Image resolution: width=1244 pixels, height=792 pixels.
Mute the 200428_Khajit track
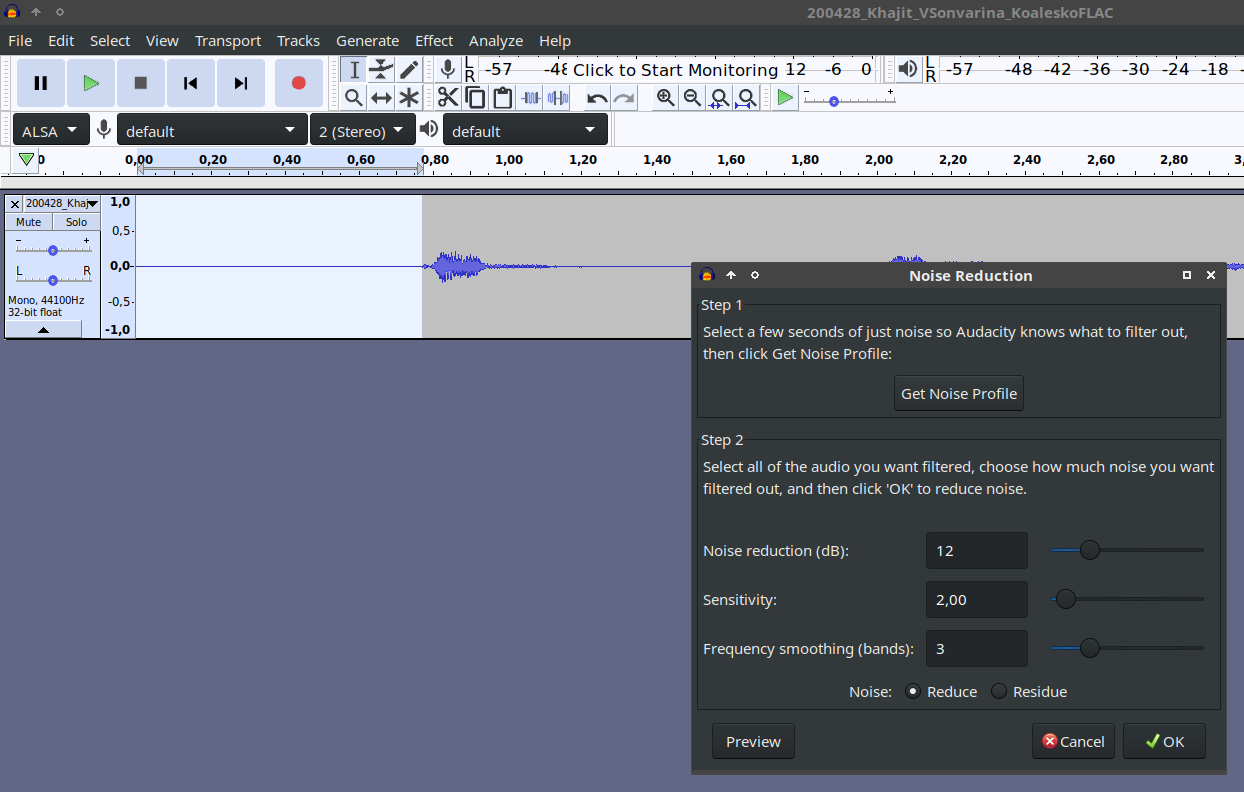point(29,222)
